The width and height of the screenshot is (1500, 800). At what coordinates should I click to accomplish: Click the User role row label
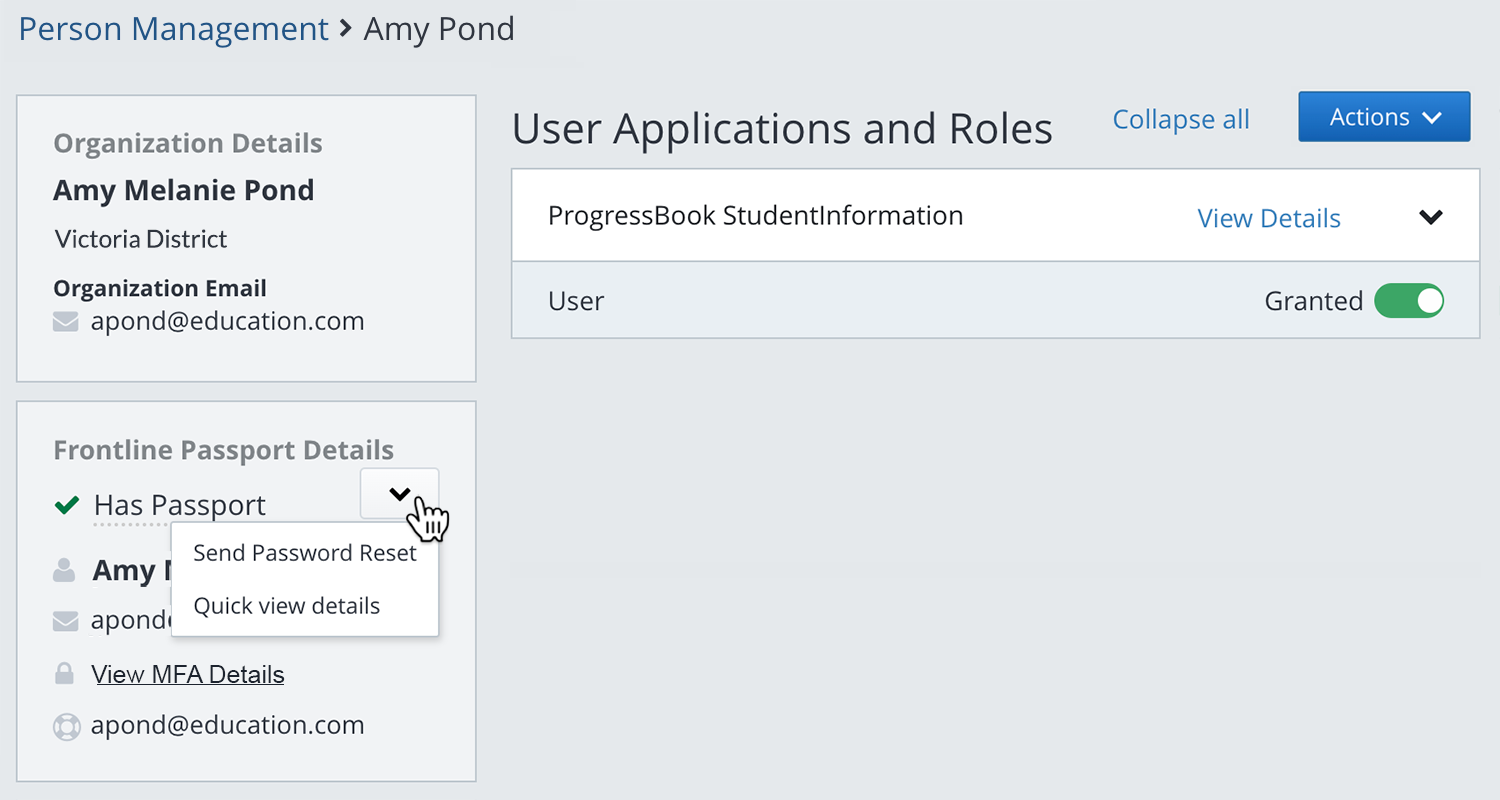[x=576, y=301]
